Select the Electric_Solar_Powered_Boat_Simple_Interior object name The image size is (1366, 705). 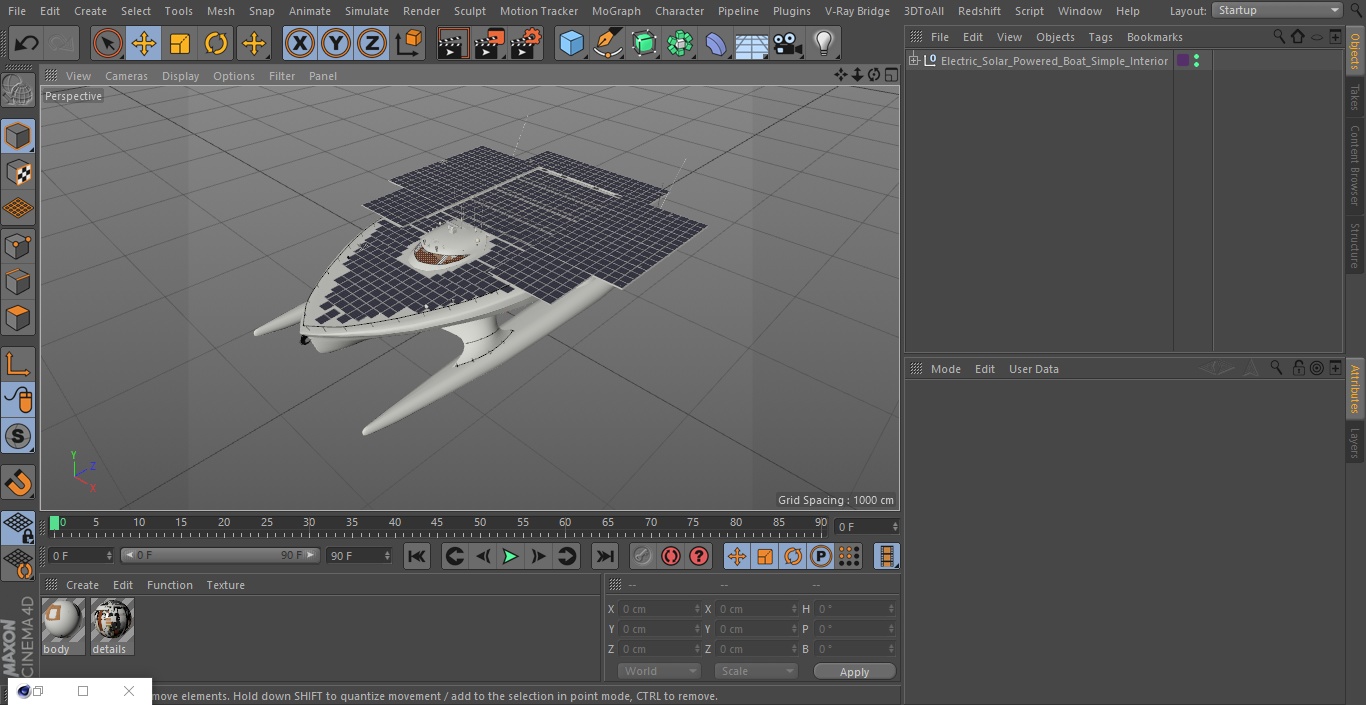(1054, 61)
